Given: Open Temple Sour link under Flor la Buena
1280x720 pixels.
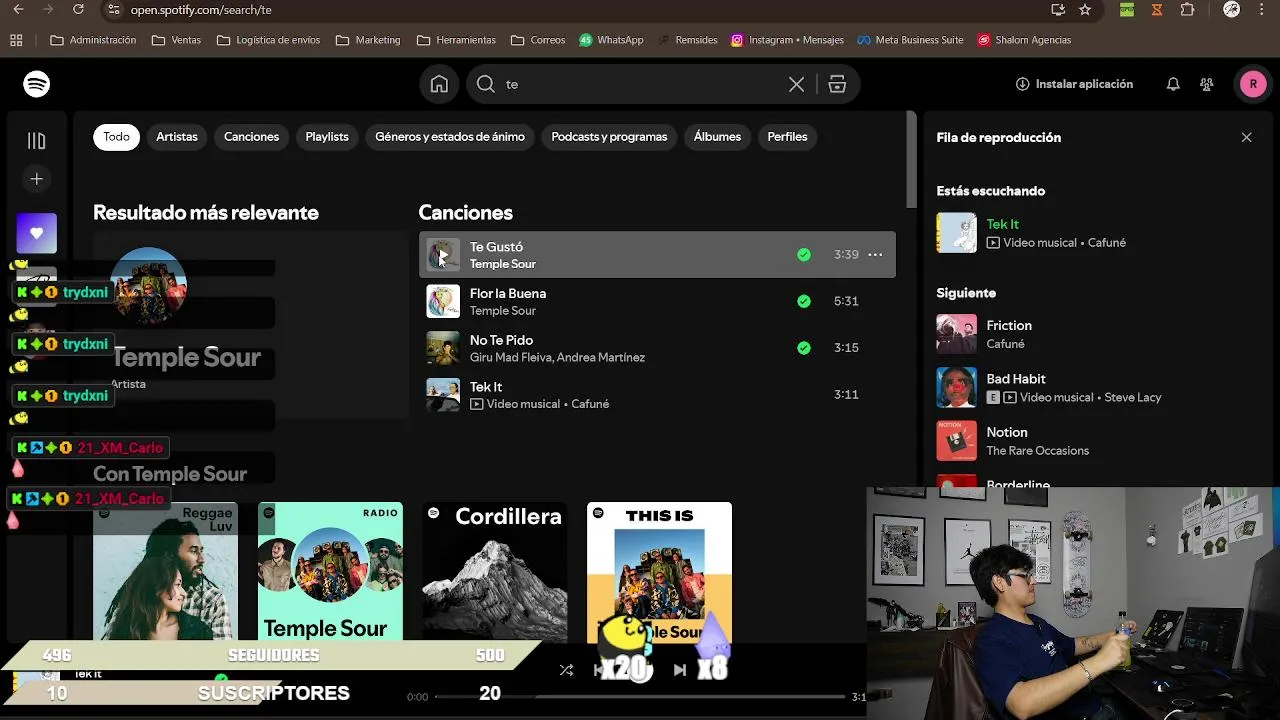Looking at the screenshot, I should (503, 311).
